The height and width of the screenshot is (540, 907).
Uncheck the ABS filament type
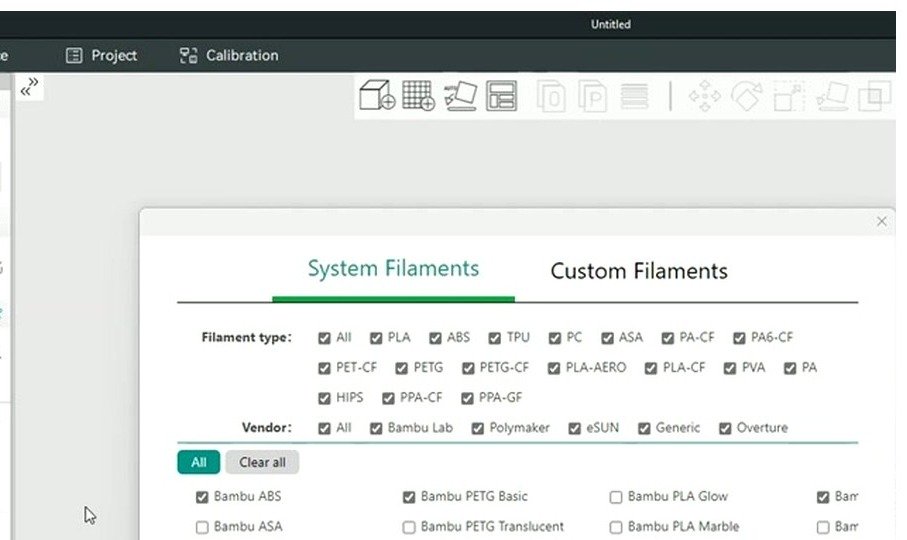(x=435, y=338)
